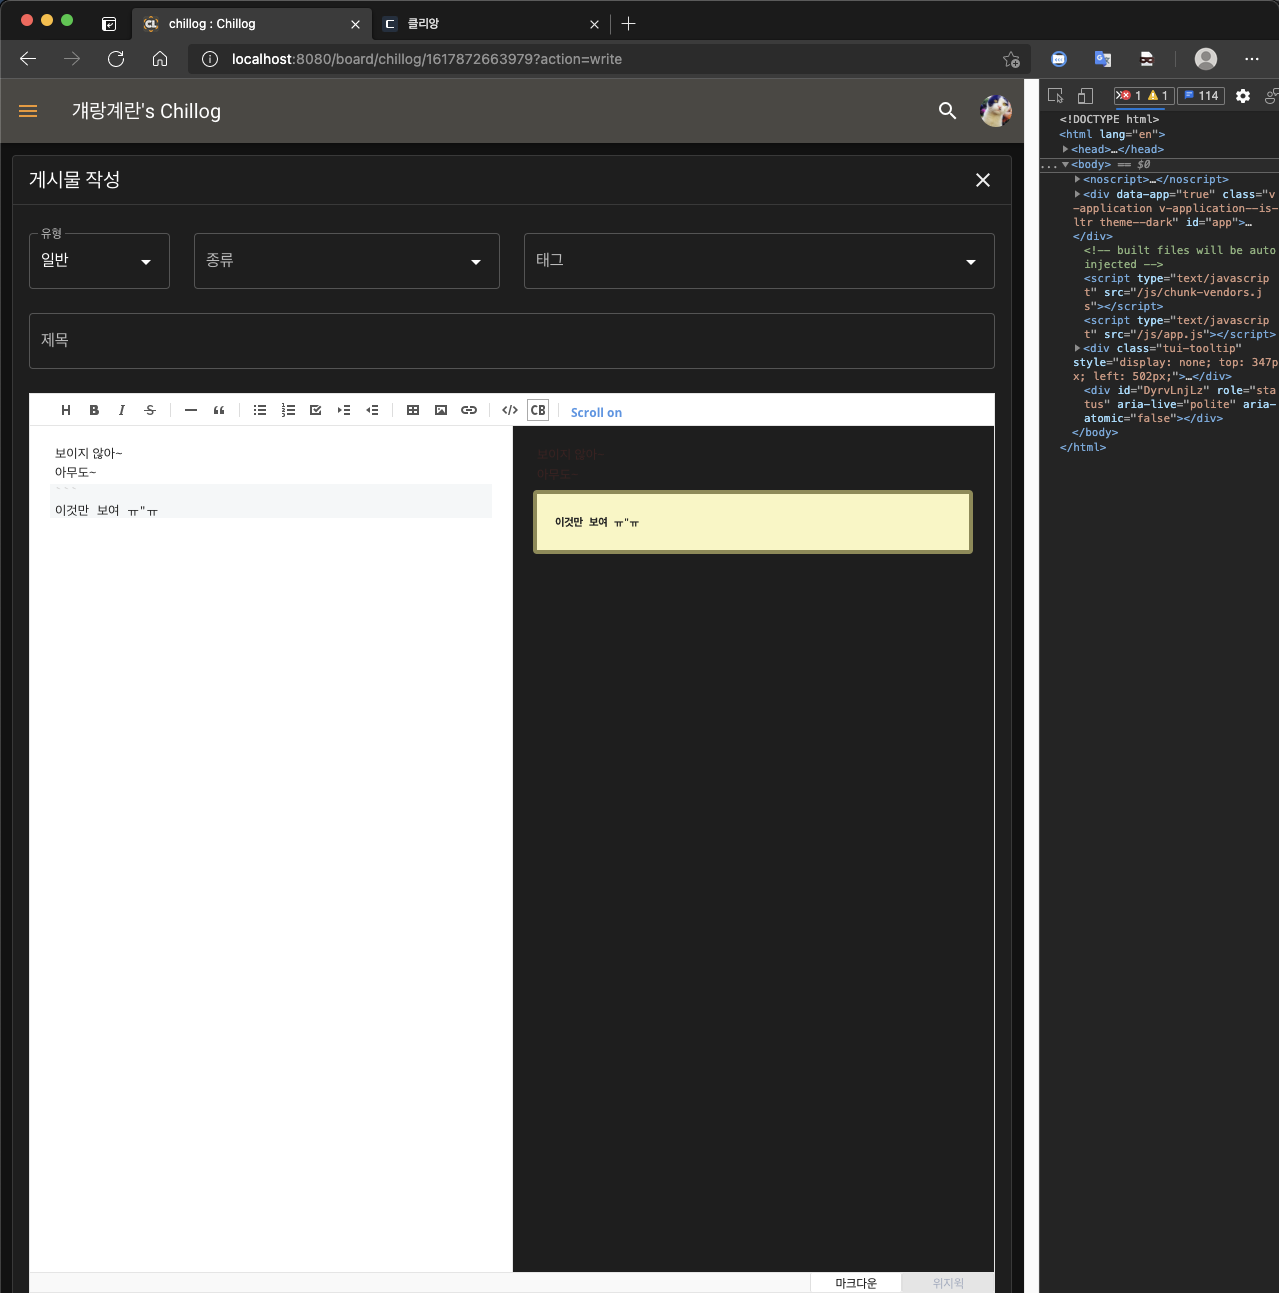Screen dimensions: 1279x1293
Task: Expand the tui-tooltip div element
Action: click(1077, 348)
